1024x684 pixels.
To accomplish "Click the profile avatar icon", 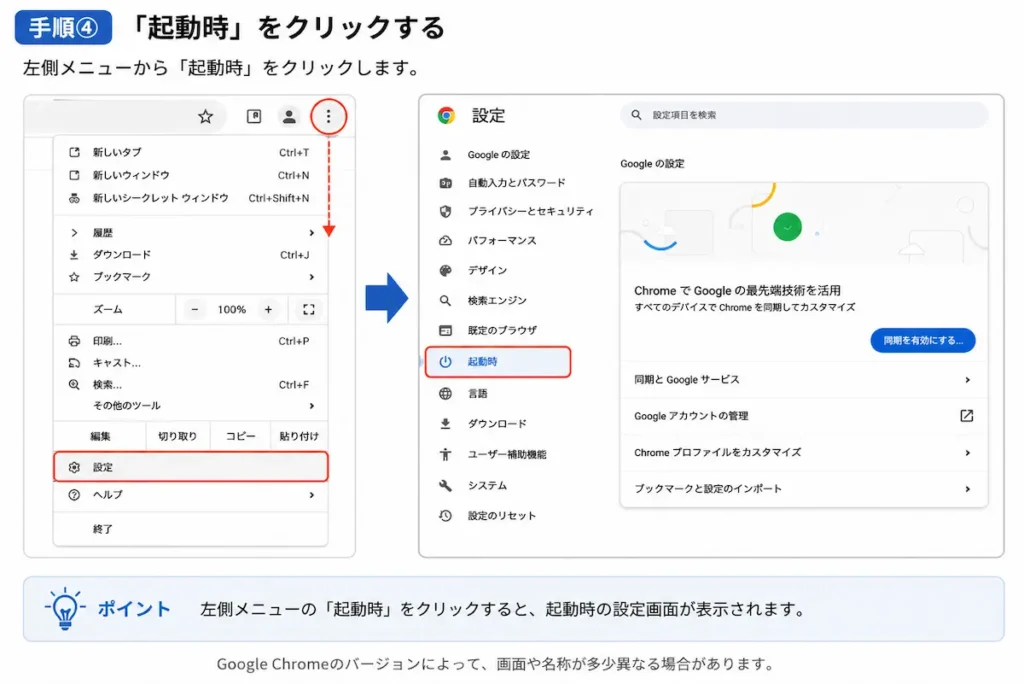I will pyautogui.click(x=289, y=116).
